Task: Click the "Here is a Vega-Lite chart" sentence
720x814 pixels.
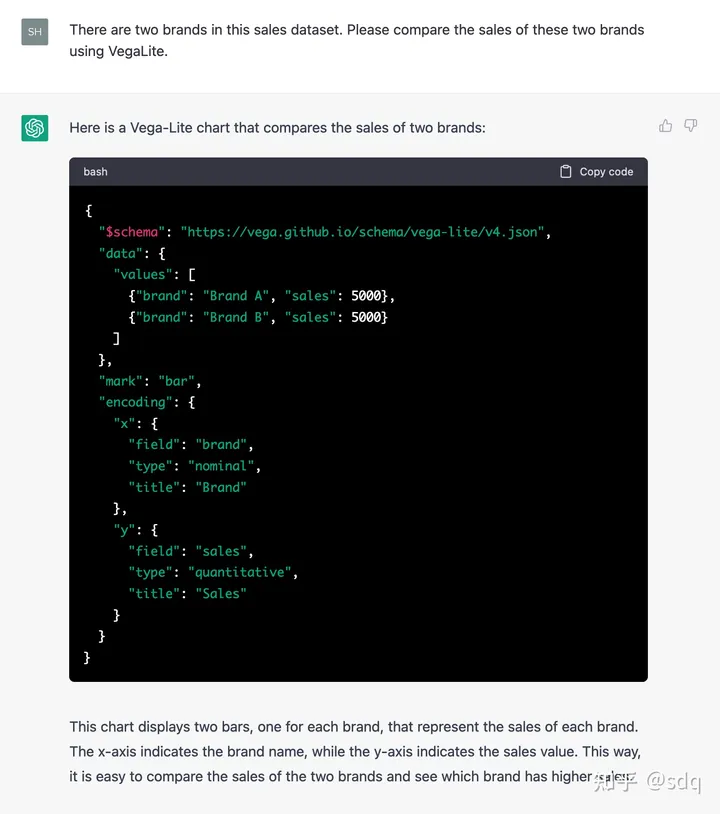Action: point(277,128)
